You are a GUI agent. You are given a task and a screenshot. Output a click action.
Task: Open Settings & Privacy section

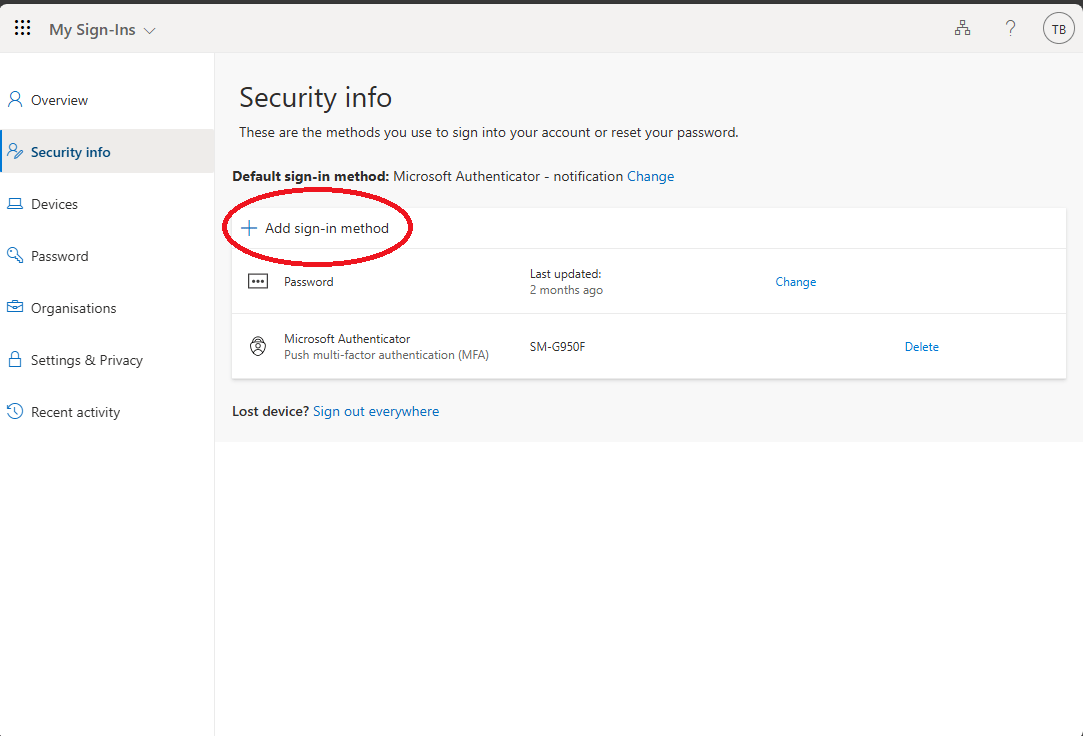click(x=86, y=360)
